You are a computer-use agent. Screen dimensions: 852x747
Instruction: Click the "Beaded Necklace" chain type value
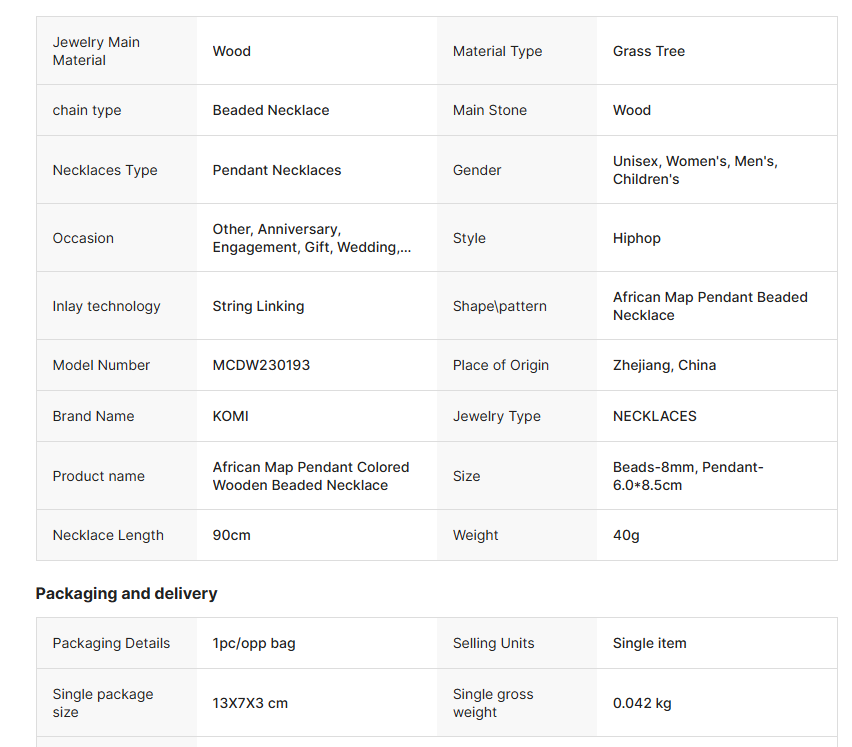pos(270,110)
